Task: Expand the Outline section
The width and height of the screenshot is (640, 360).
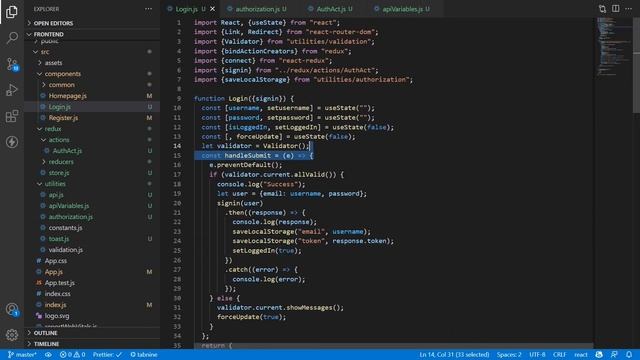Action: click(x=92, y=333)
